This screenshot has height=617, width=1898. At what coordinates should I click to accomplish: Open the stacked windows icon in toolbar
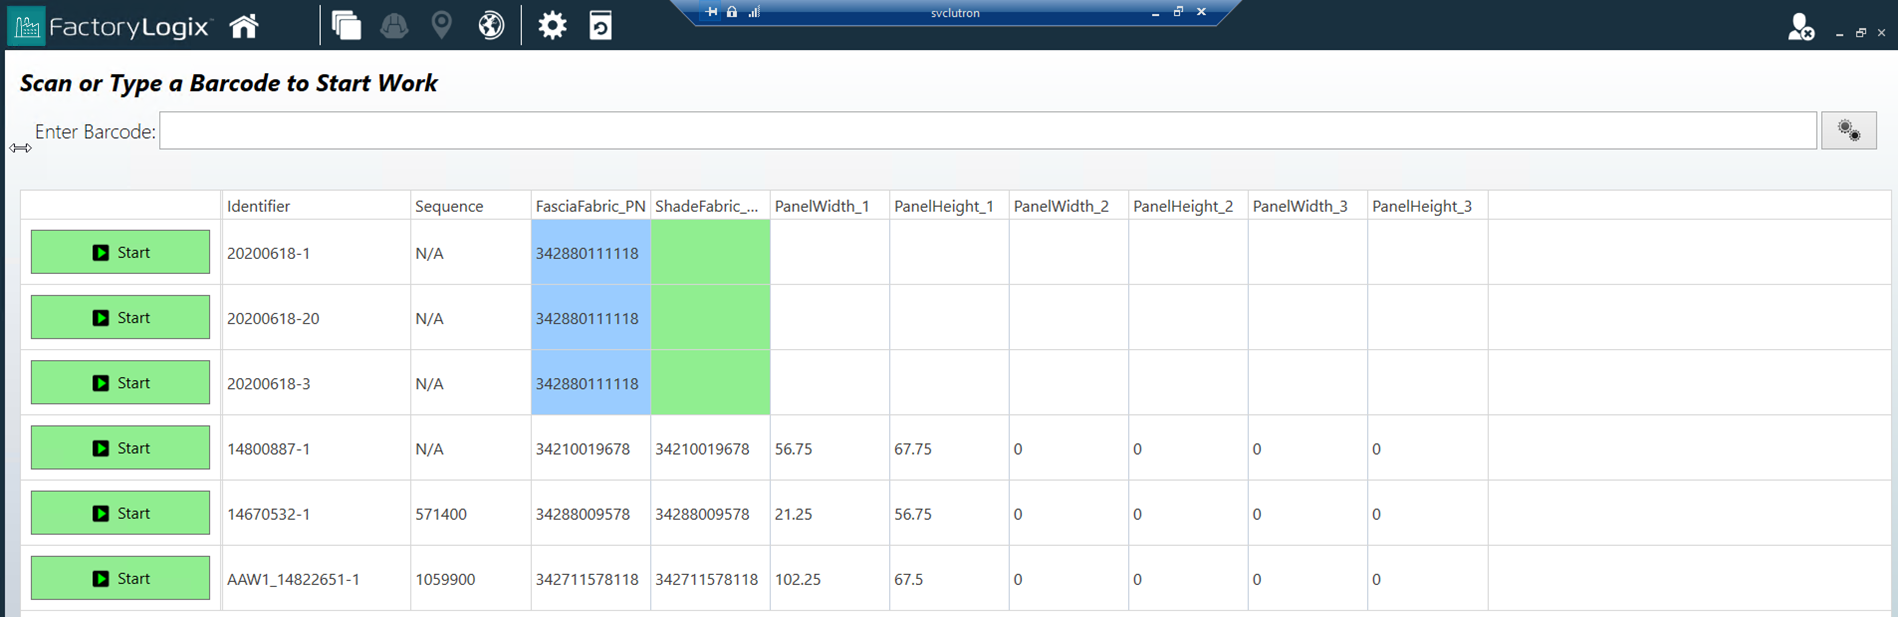click(x=346, y=26)
